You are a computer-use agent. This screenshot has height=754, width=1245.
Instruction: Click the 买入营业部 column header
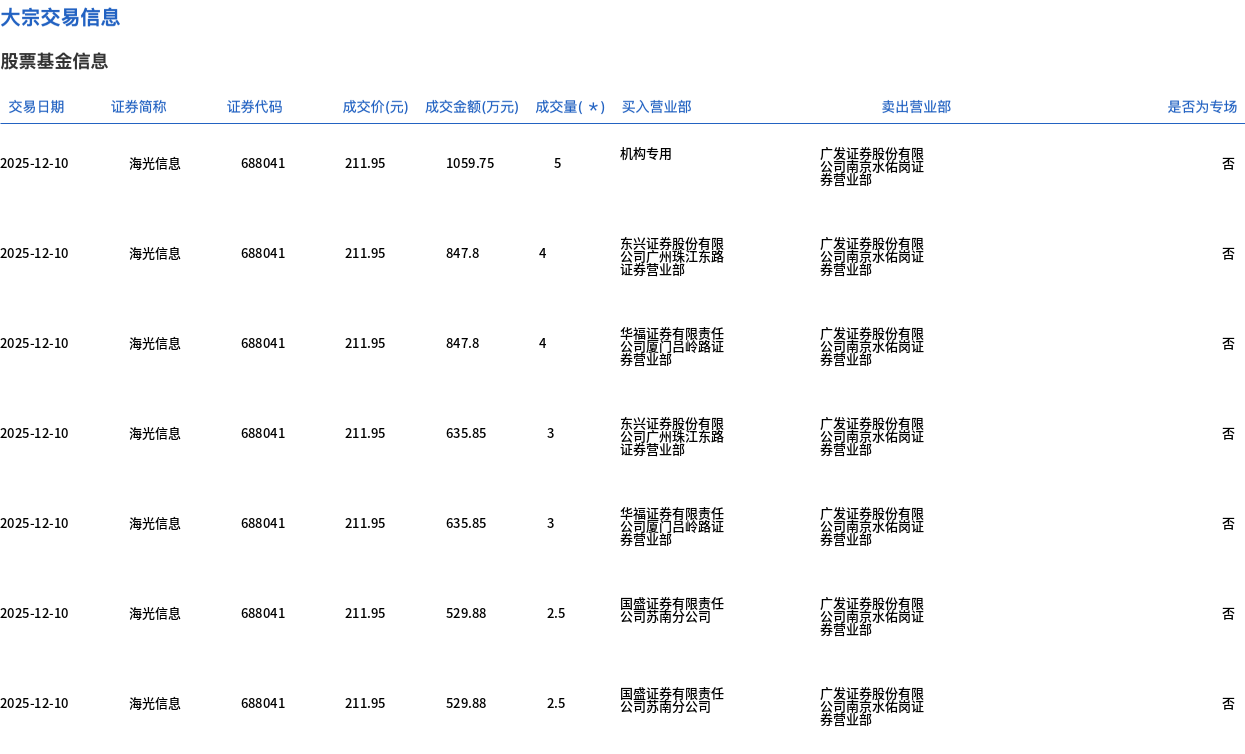[x=656, y=107]
